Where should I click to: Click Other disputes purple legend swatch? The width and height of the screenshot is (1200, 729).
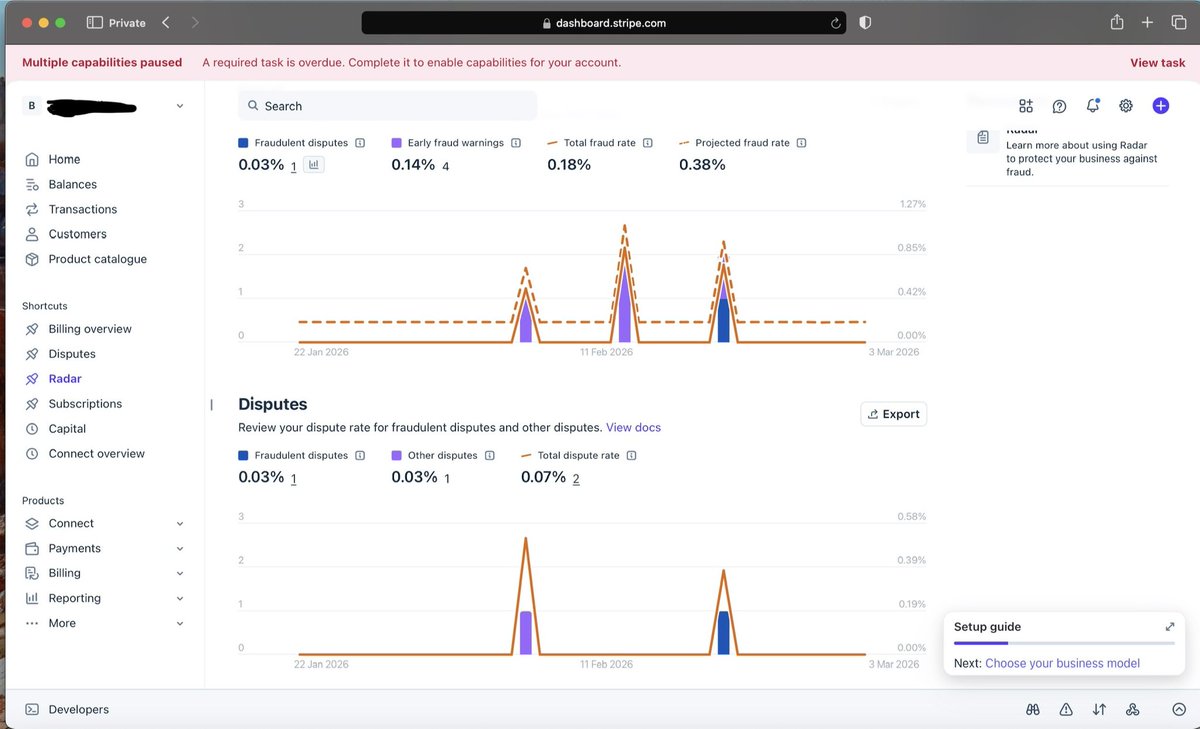click(397, 455)
